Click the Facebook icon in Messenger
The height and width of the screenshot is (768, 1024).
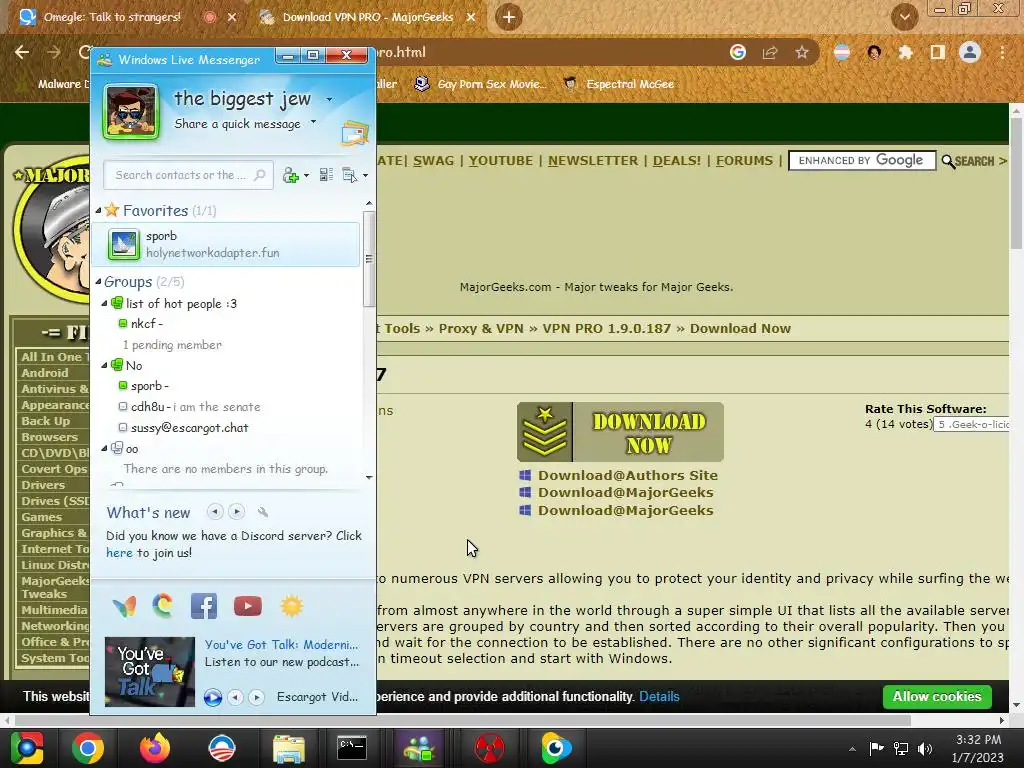click(204, 606)
